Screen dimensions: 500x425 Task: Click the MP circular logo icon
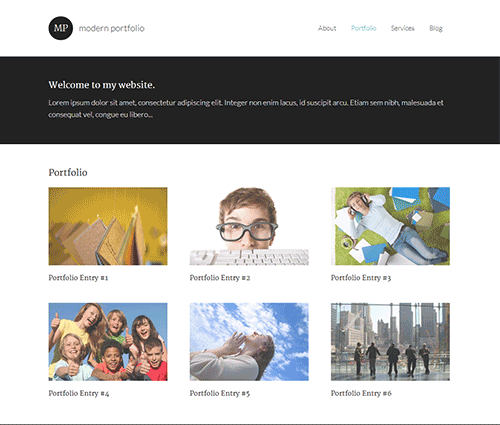click(x=61, y=28)
